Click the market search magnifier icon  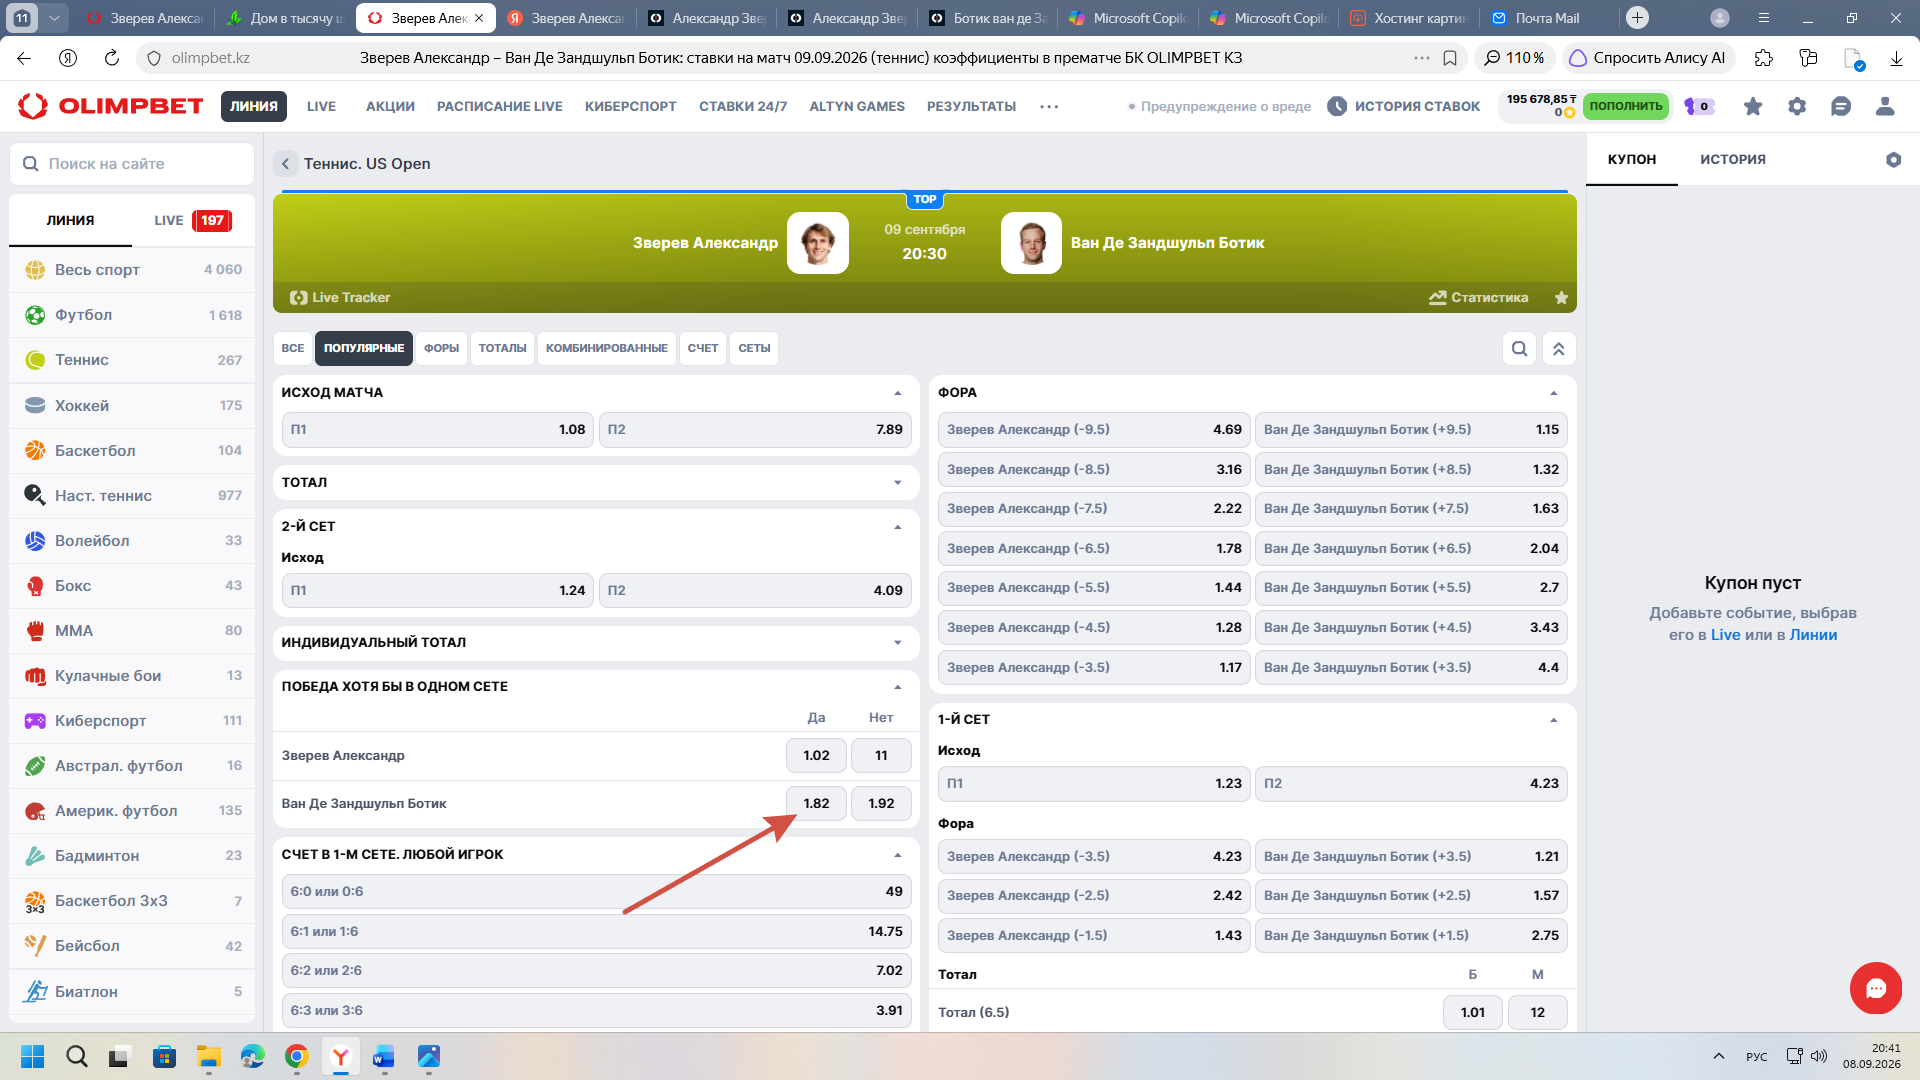[x=1519, y=348]
